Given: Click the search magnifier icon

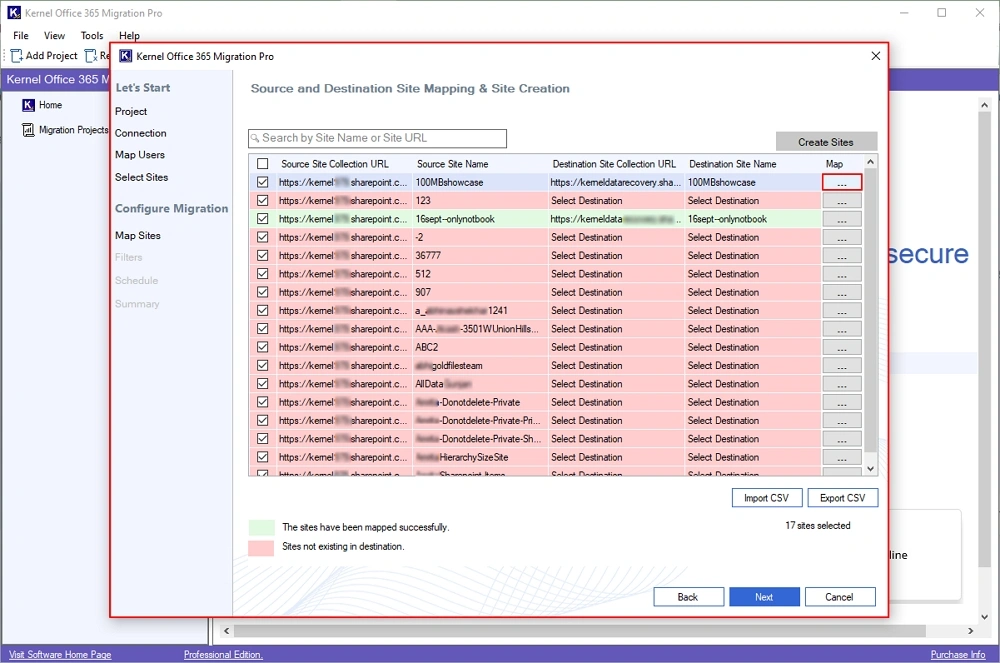Looking at the screenshot, I should (256, 138).
